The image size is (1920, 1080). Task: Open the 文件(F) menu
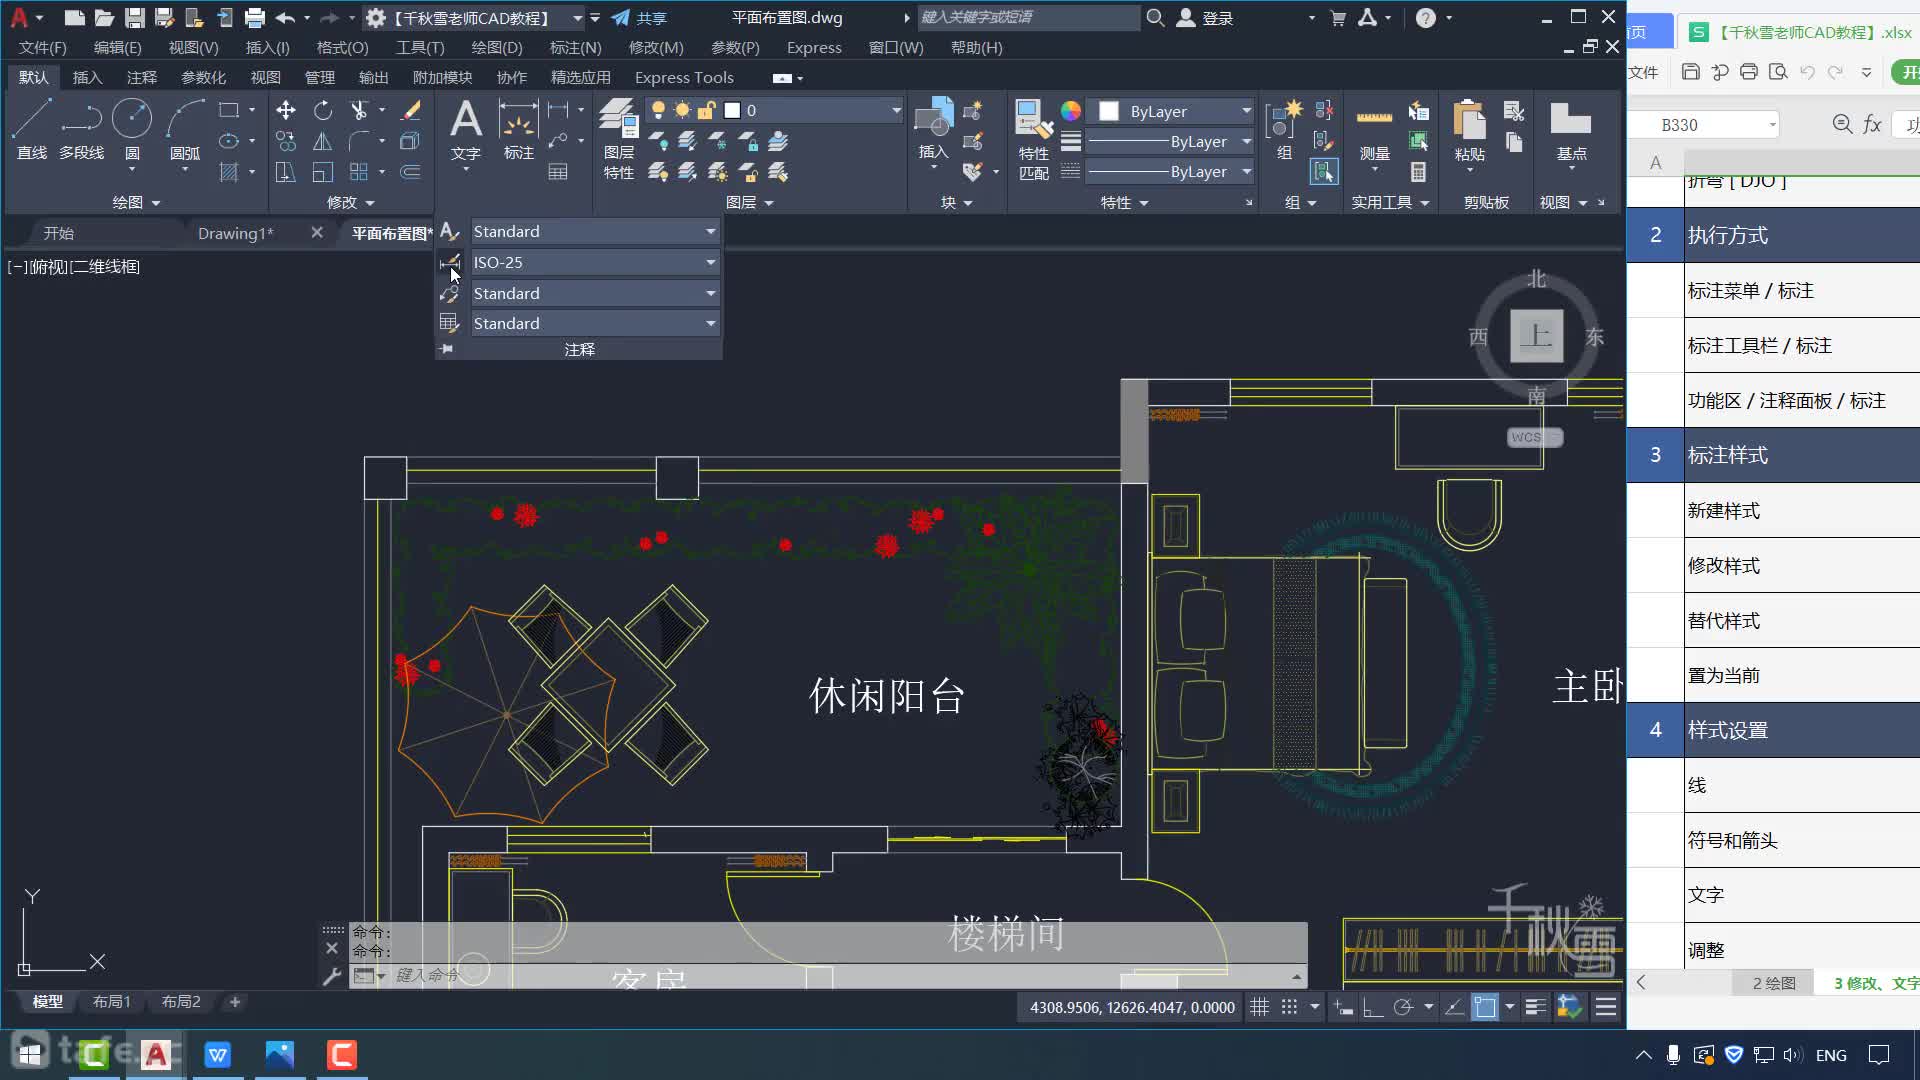(x=43, y=47)
